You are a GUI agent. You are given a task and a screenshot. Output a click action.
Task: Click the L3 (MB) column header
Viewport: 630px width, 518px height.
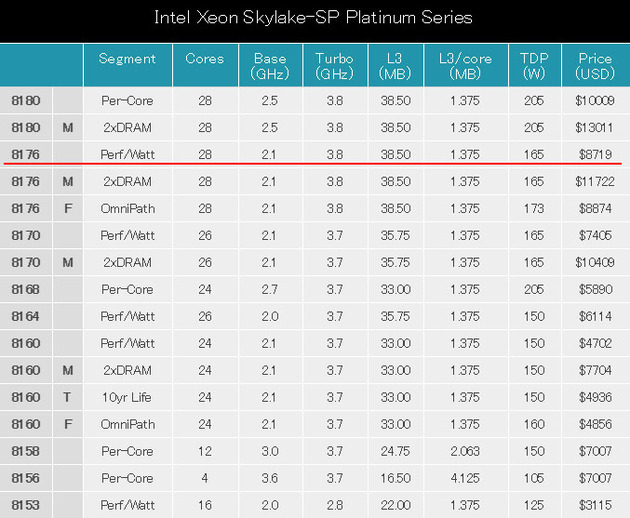pyautogui.click(x=395, y=65)
